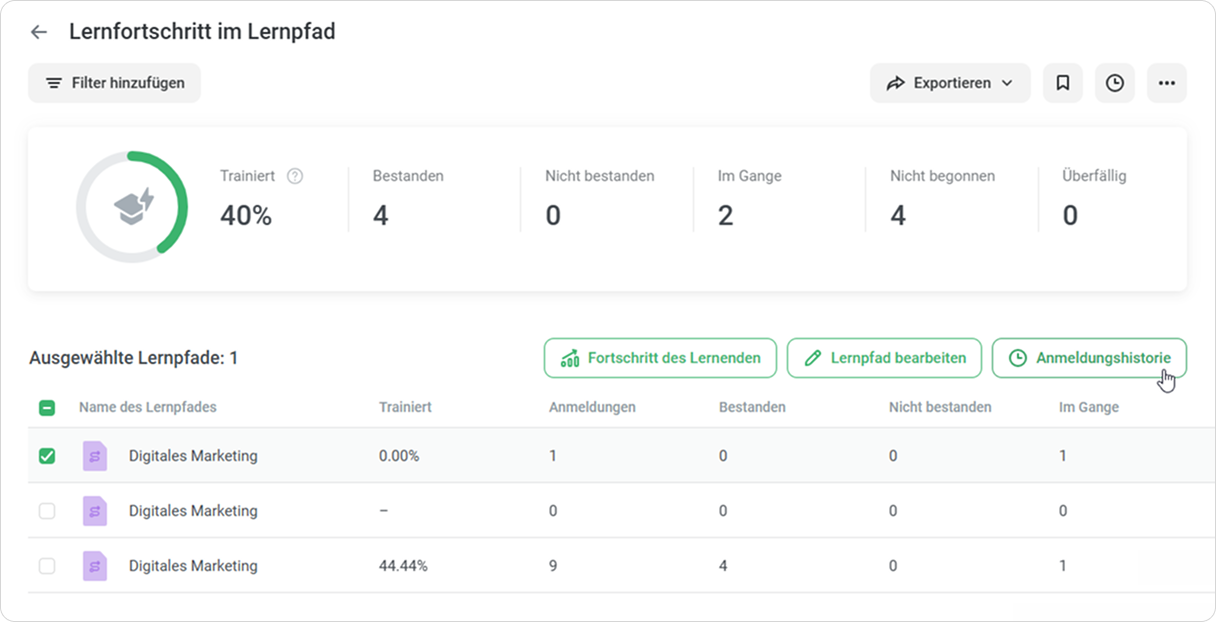Screen dimensions: 1216x622
Task: Sort by Trainiert column header
Action: point(405,407)
